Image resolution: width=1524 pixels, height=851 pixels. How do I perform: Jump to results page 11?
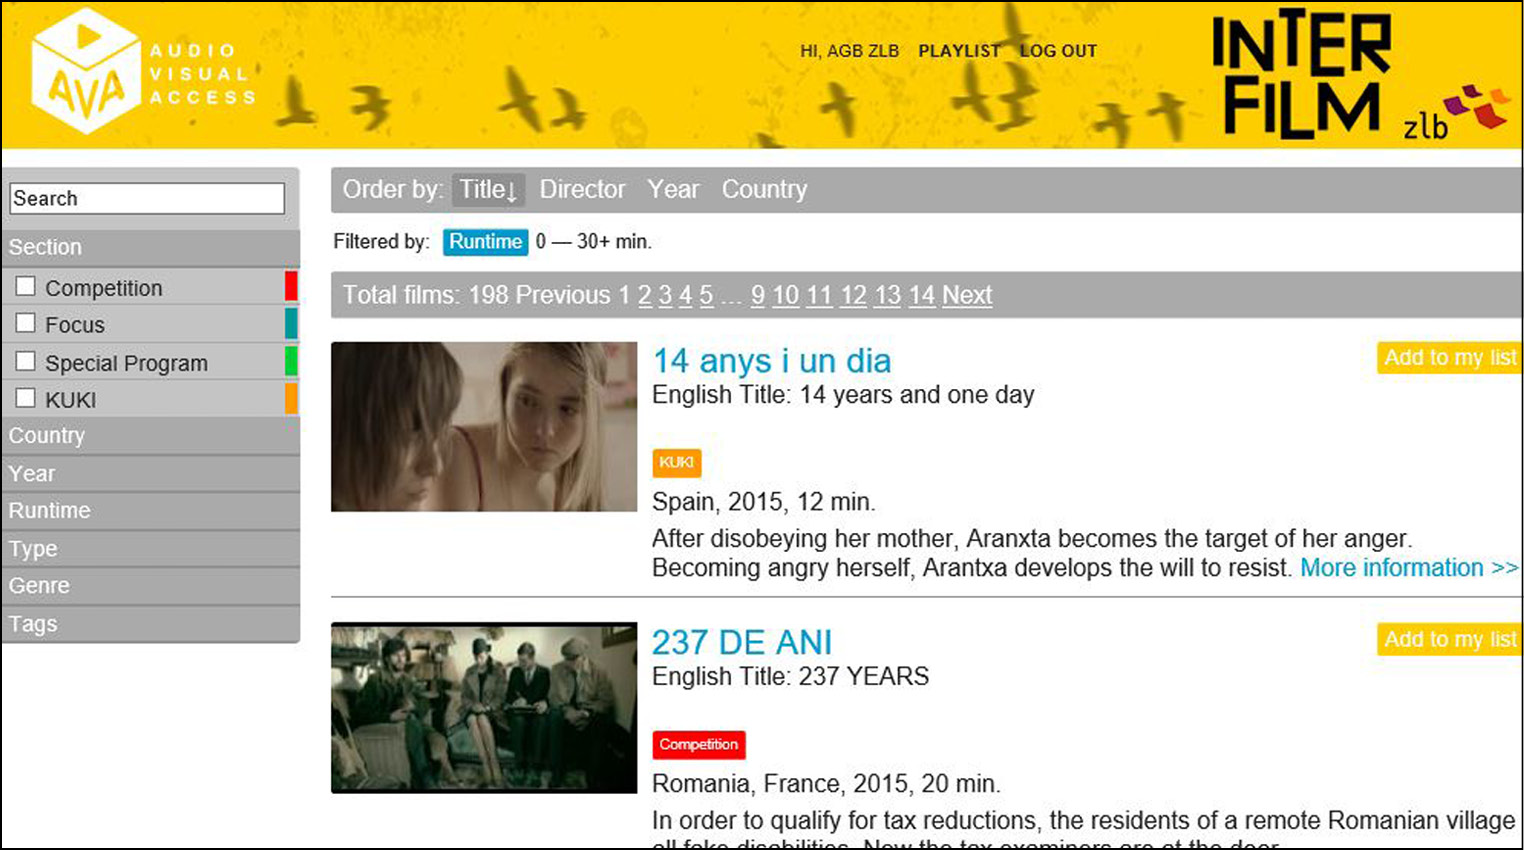819,295
